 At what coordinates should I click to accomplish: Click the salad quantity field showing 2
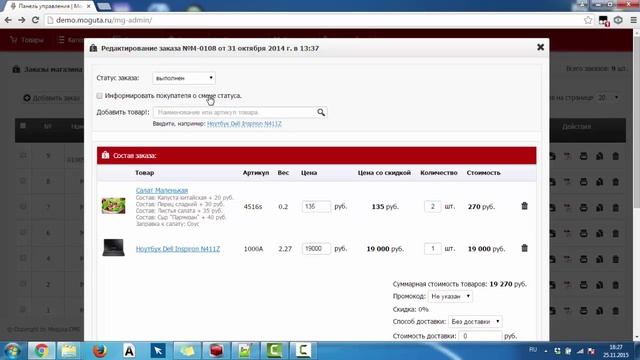coord(433,207)
